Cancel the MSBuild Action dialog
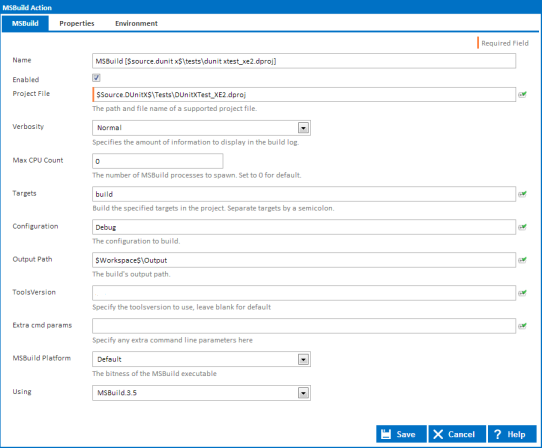The width and height of the screenshot is (542, 448). coord(457,434)
